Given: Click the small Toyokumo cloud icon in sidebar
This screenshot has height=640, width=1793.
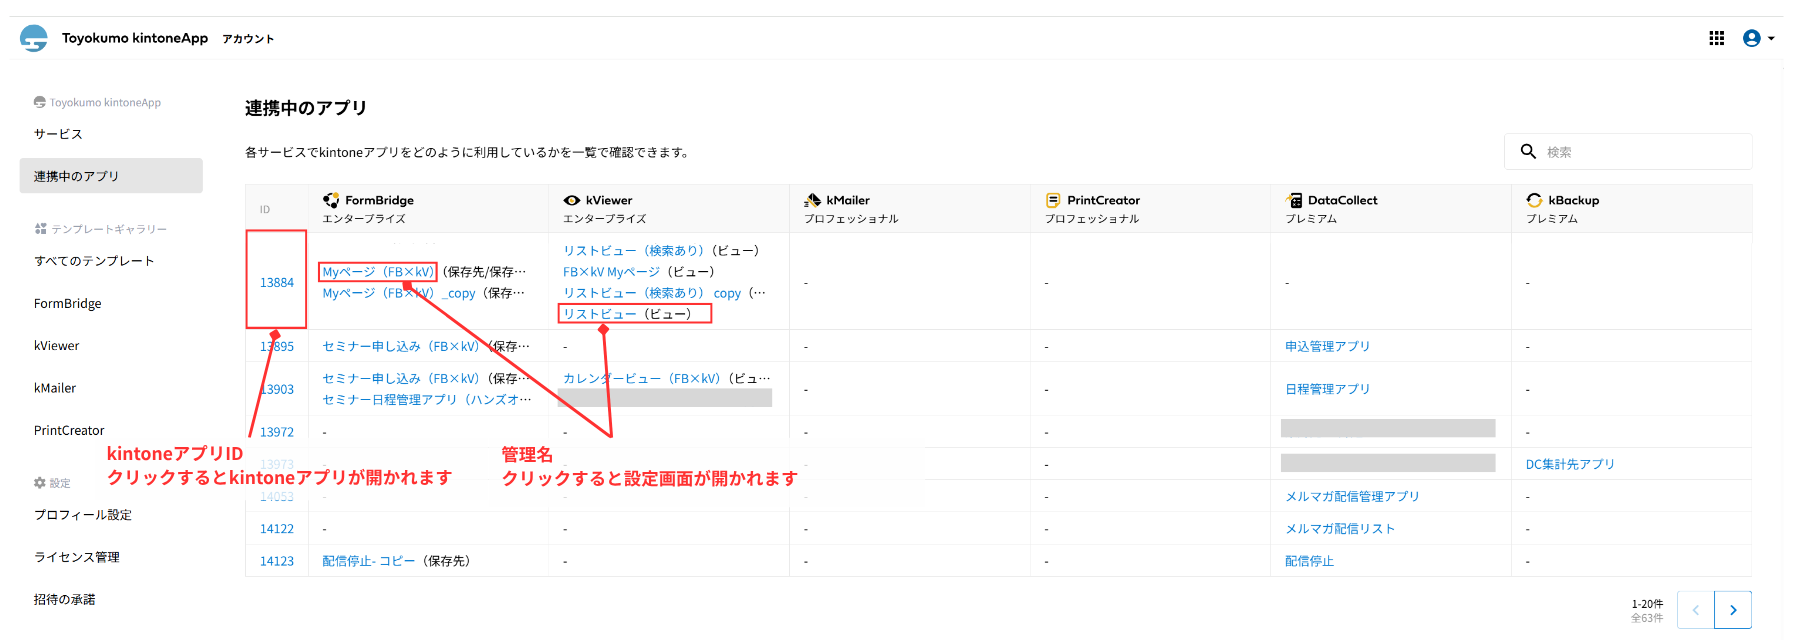Looking at the screenshot, I should point(40,102).
